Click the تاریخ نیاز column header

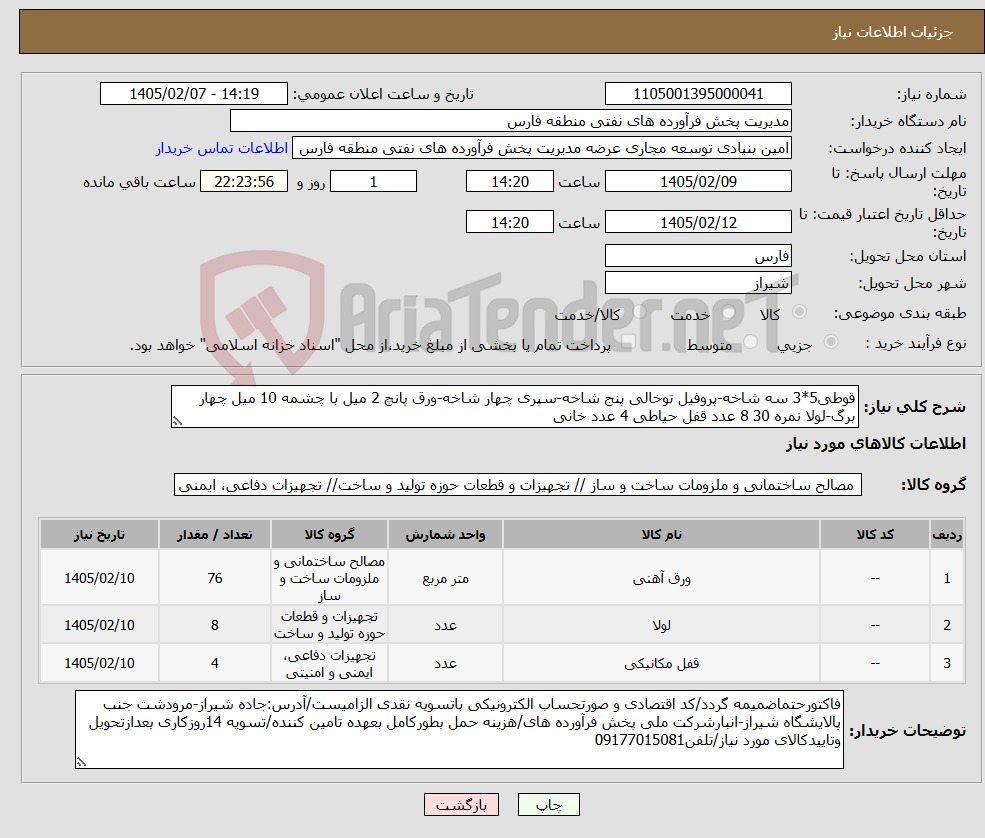pos(99,535)
